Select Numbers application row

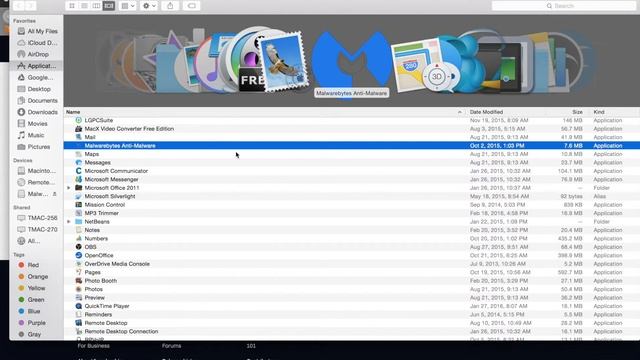(x=351, y=238)
